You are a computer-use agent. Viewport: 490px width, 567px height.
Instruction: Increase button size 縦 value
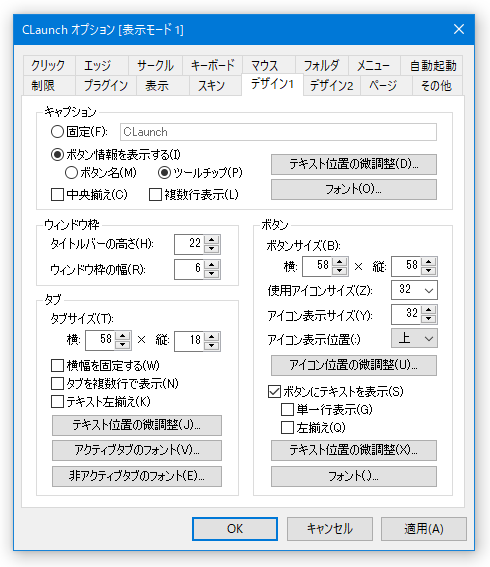tap(429, 262)
